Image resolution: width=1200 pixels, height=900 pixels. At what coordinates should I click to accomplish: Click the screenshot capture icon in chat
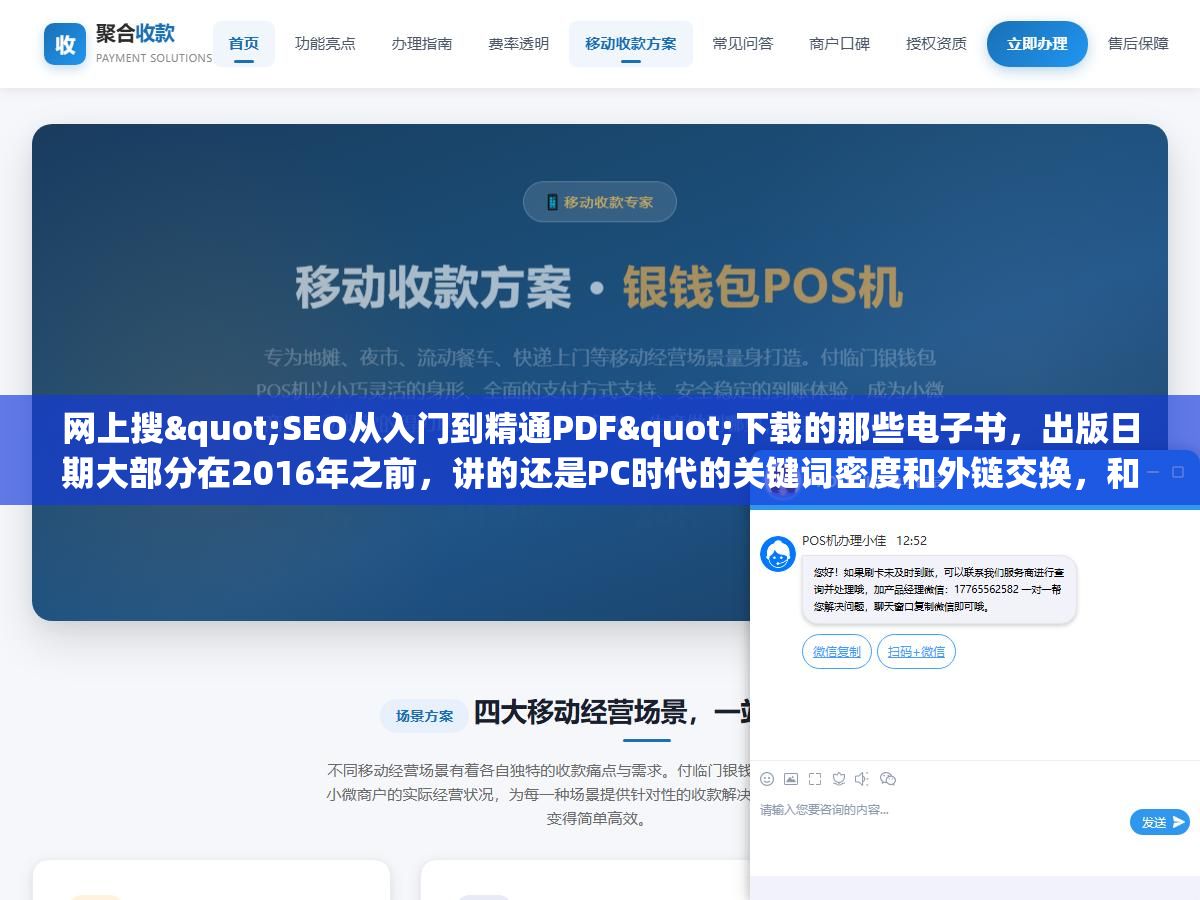click(815, 778)
